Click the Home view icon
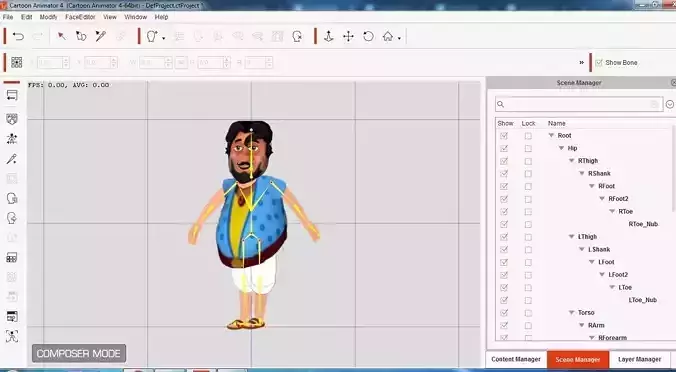The height and width of the screenshot is (372, 676). coord(388,36)
